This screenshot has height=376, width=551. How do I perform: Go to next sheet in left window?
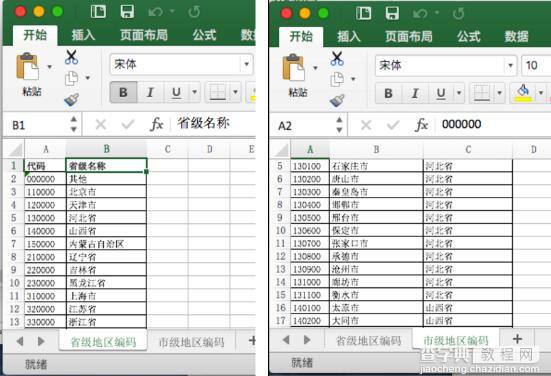click(41, 341)
